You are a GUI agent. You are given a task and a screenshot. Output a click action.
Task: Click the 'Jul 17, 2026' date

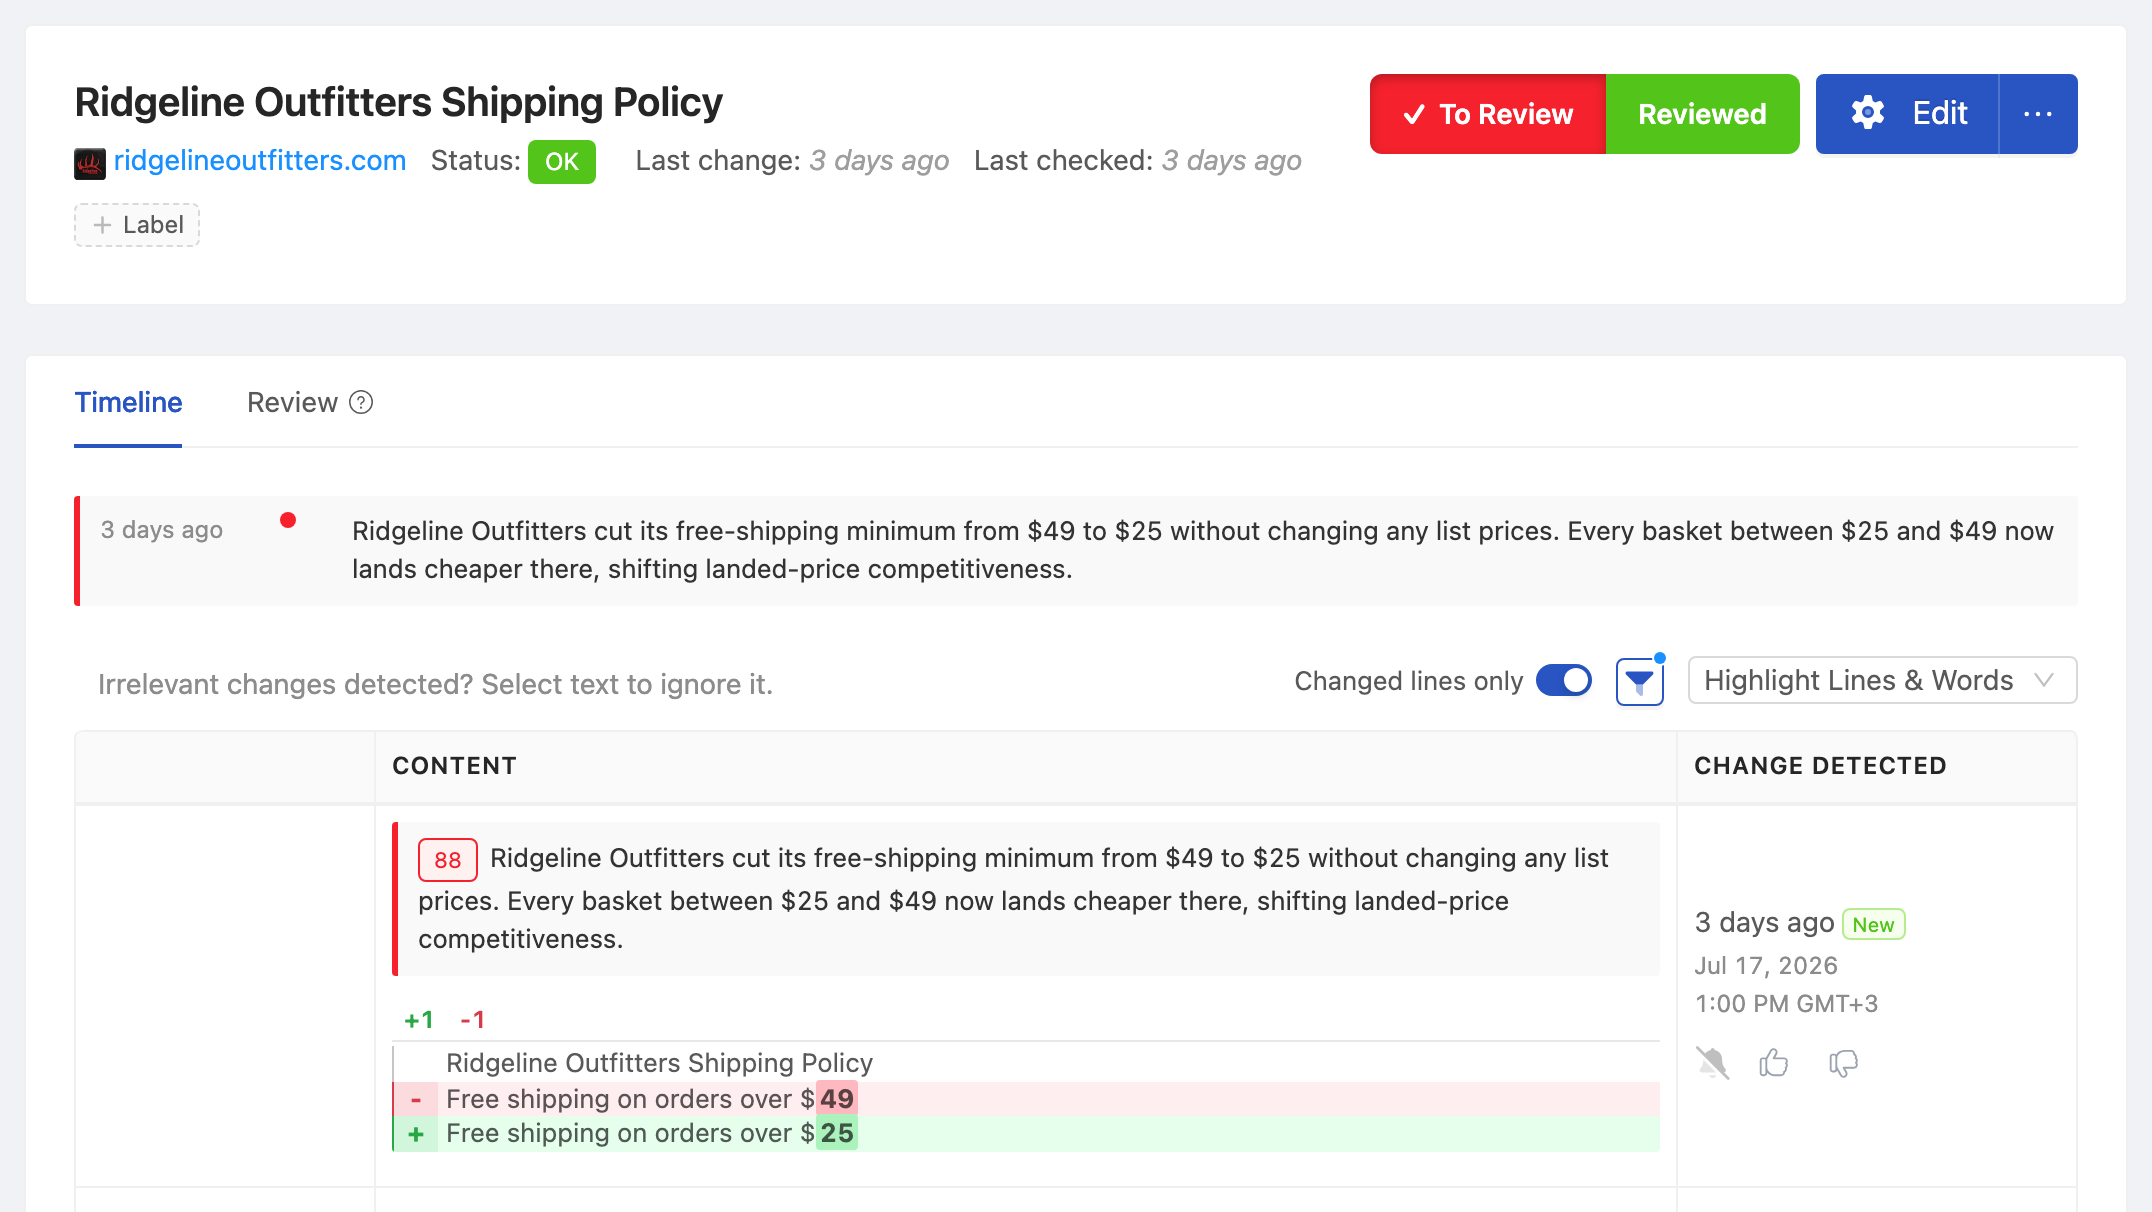click(1766, 966)
